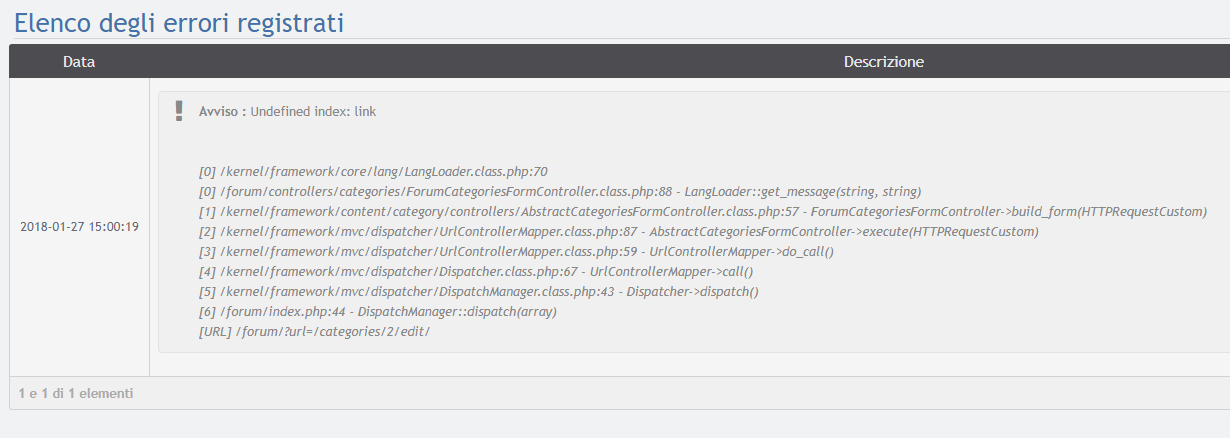Click the '1 e 1 di 1 elementi' footer
Screen dimensions: 1230x438
(x=76, y=393)
